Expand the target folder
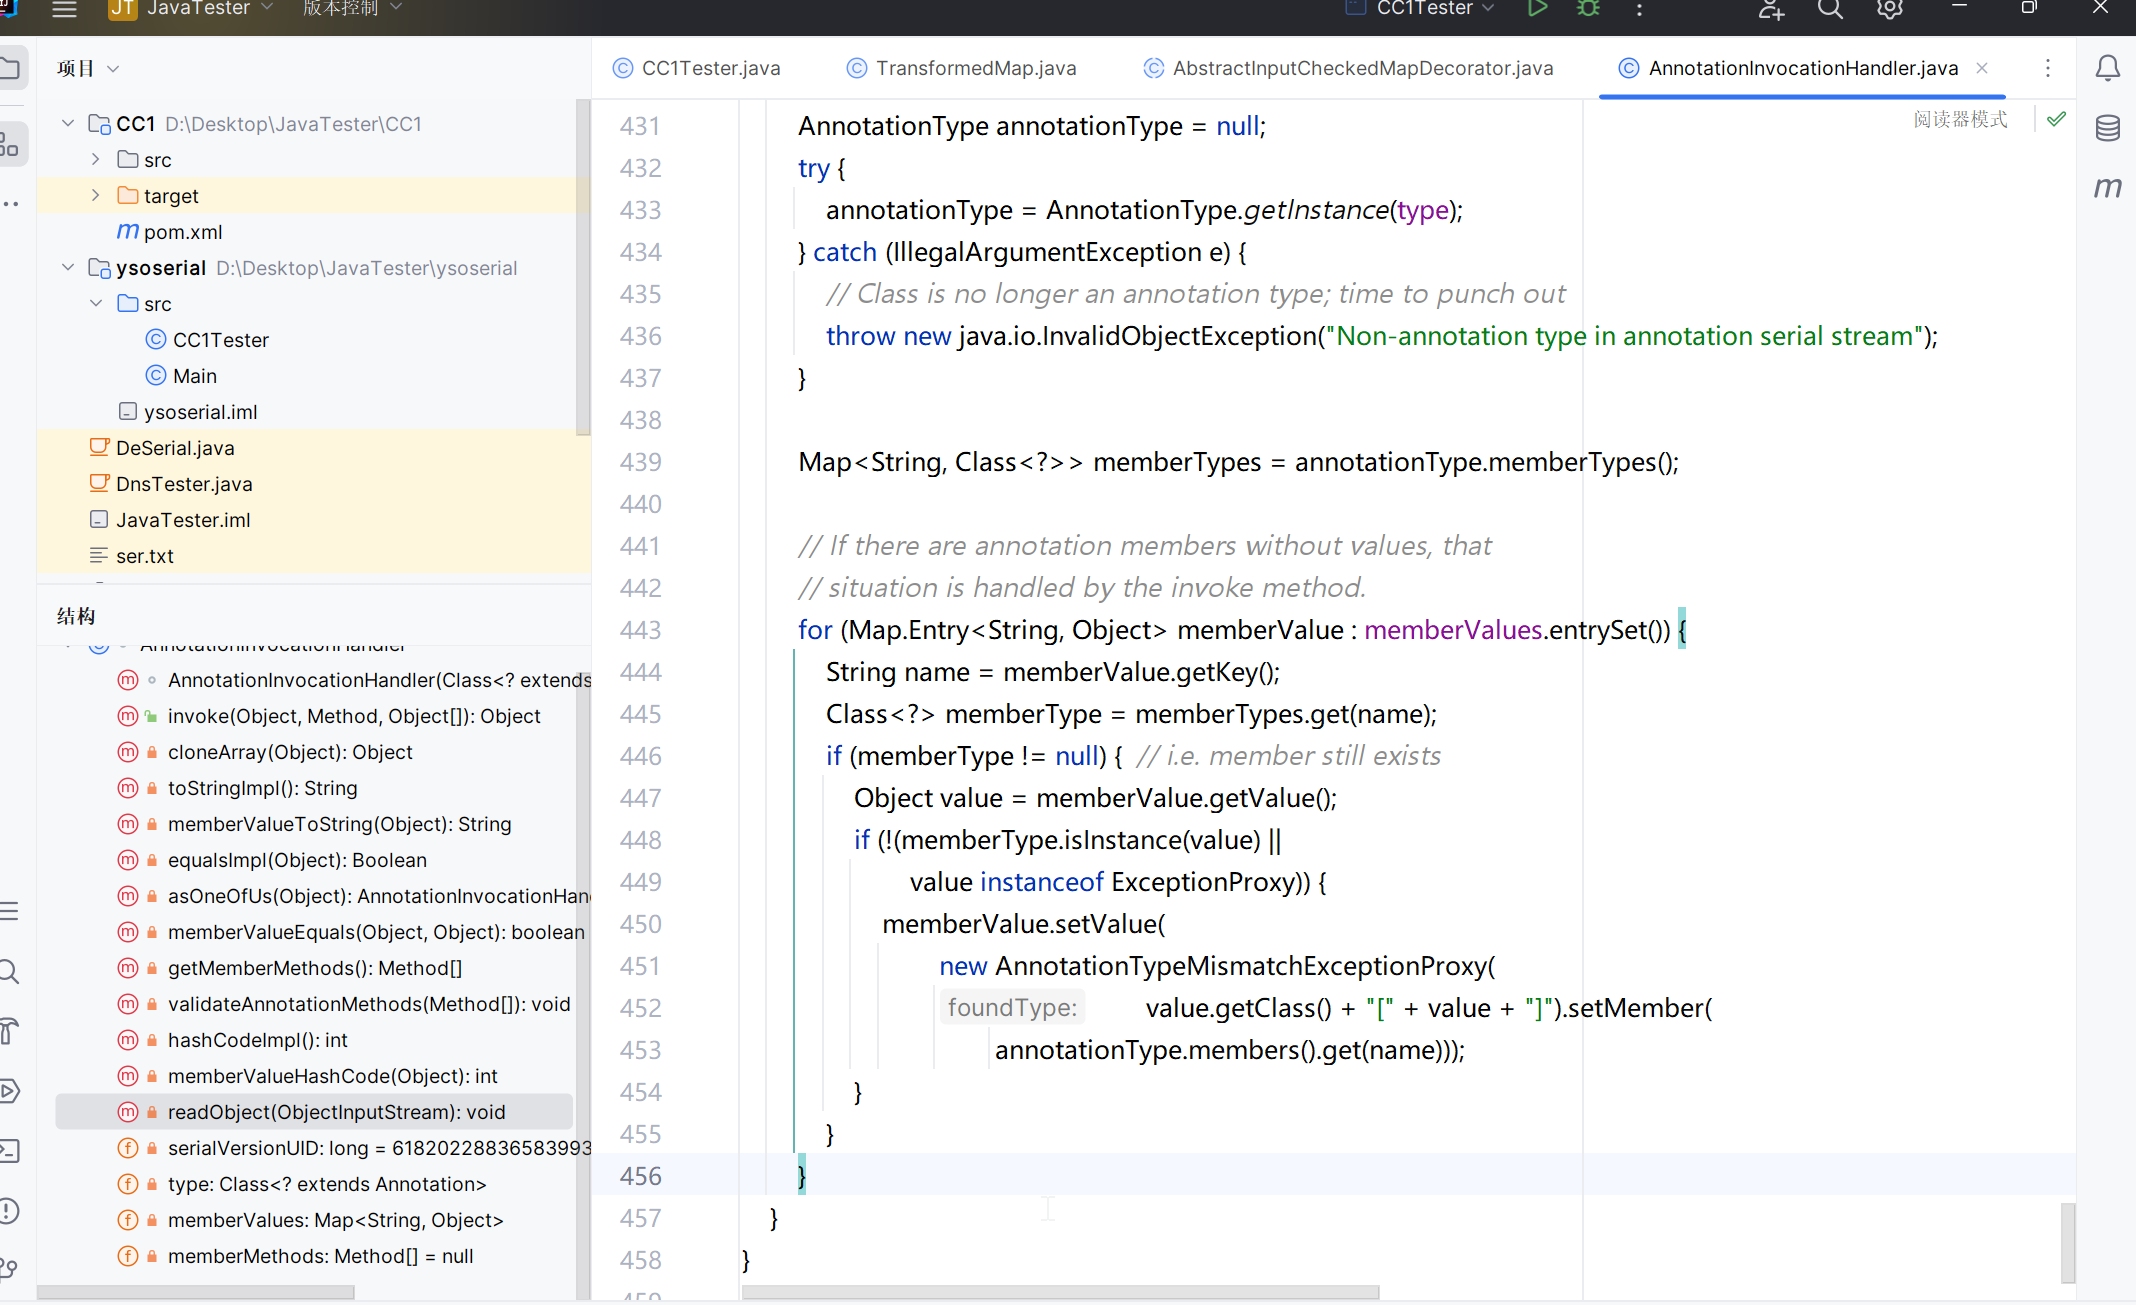The width and height of the screenshot is (2136, 1305). point(95,196)
